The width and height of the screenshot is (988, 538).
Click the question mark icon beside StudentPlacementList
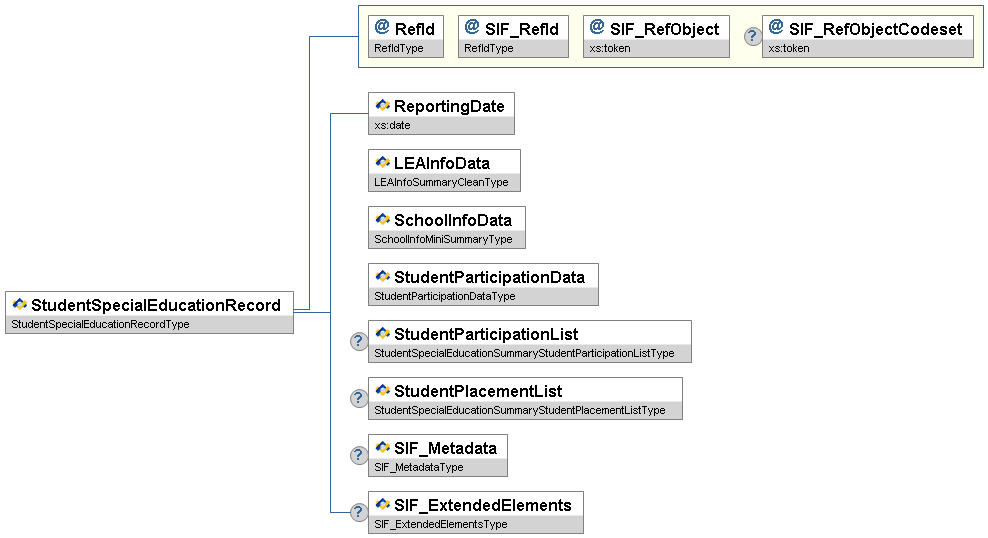359,399
